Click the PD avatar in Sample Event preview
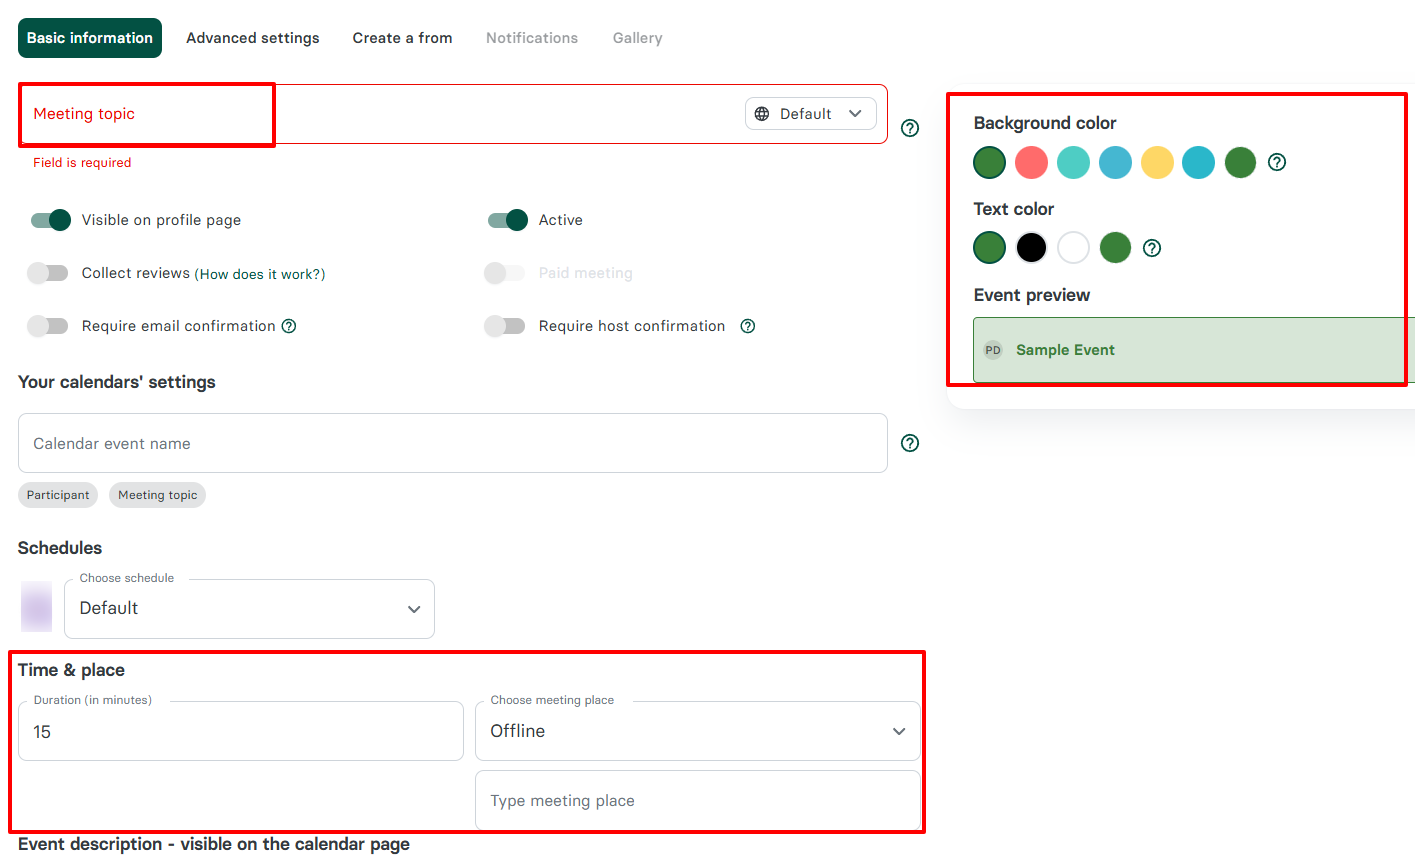The height and width of the screenshot is (865, 1415). tap(992, 350)
